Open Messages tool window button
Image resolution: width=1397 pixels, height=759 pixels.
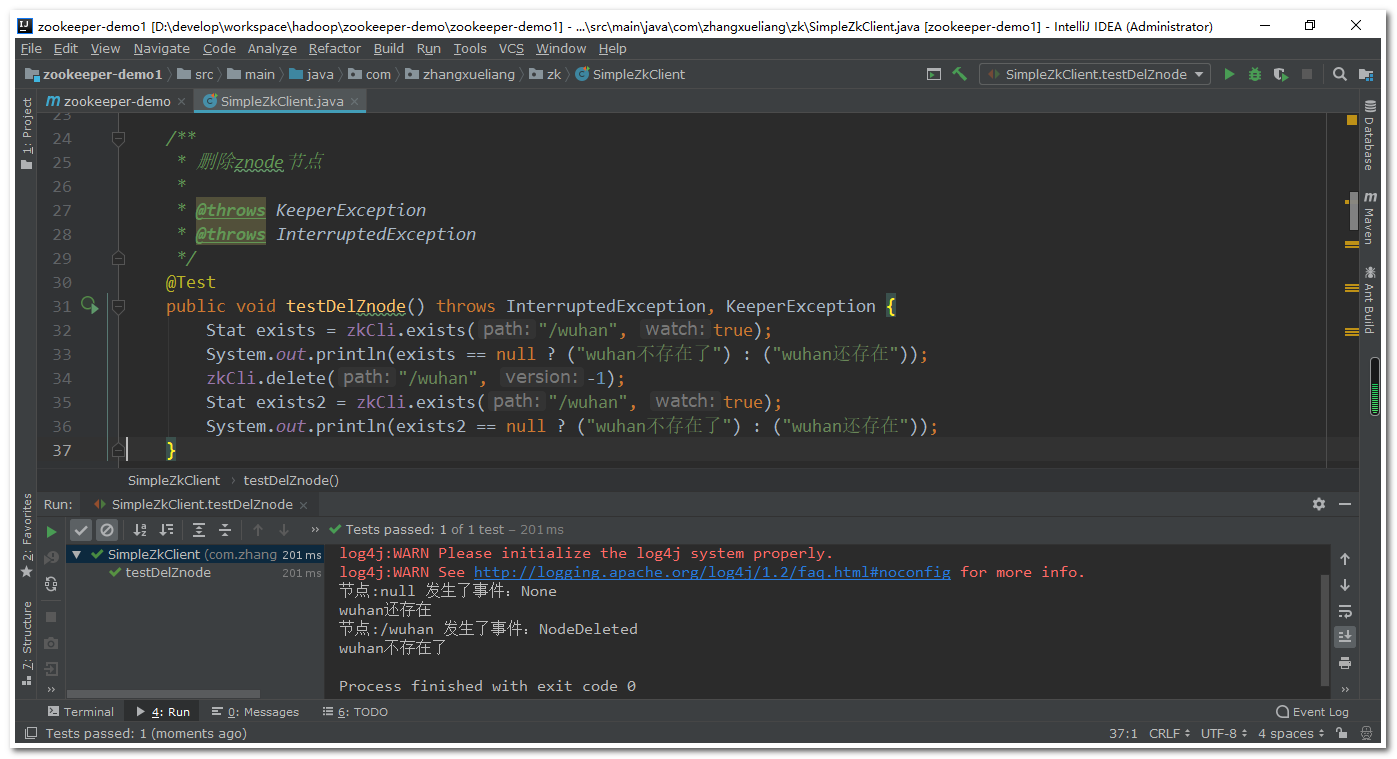(x=256, y=712)
